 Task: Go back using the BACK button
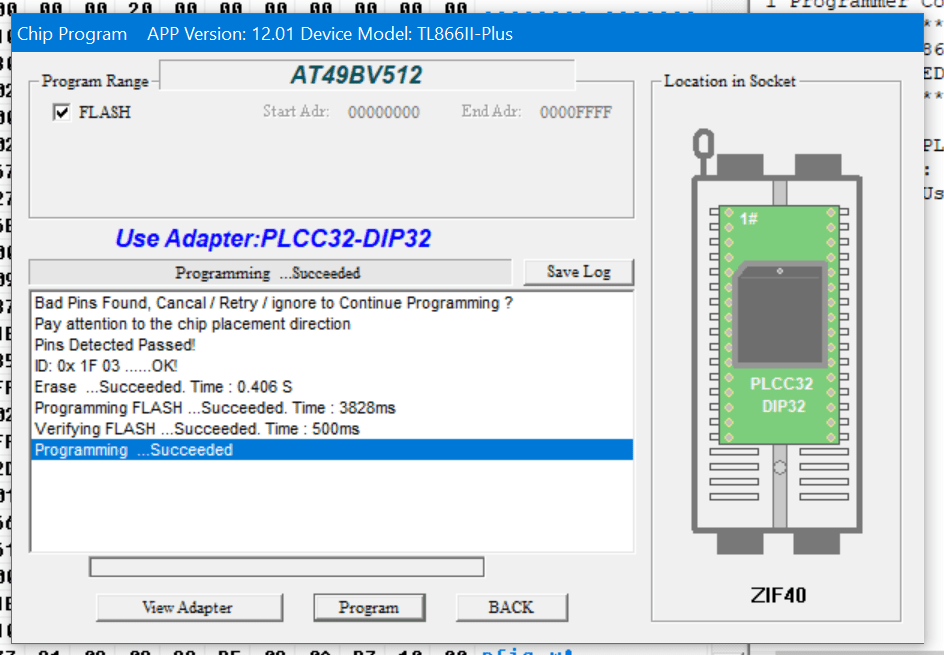pos(512,607)
